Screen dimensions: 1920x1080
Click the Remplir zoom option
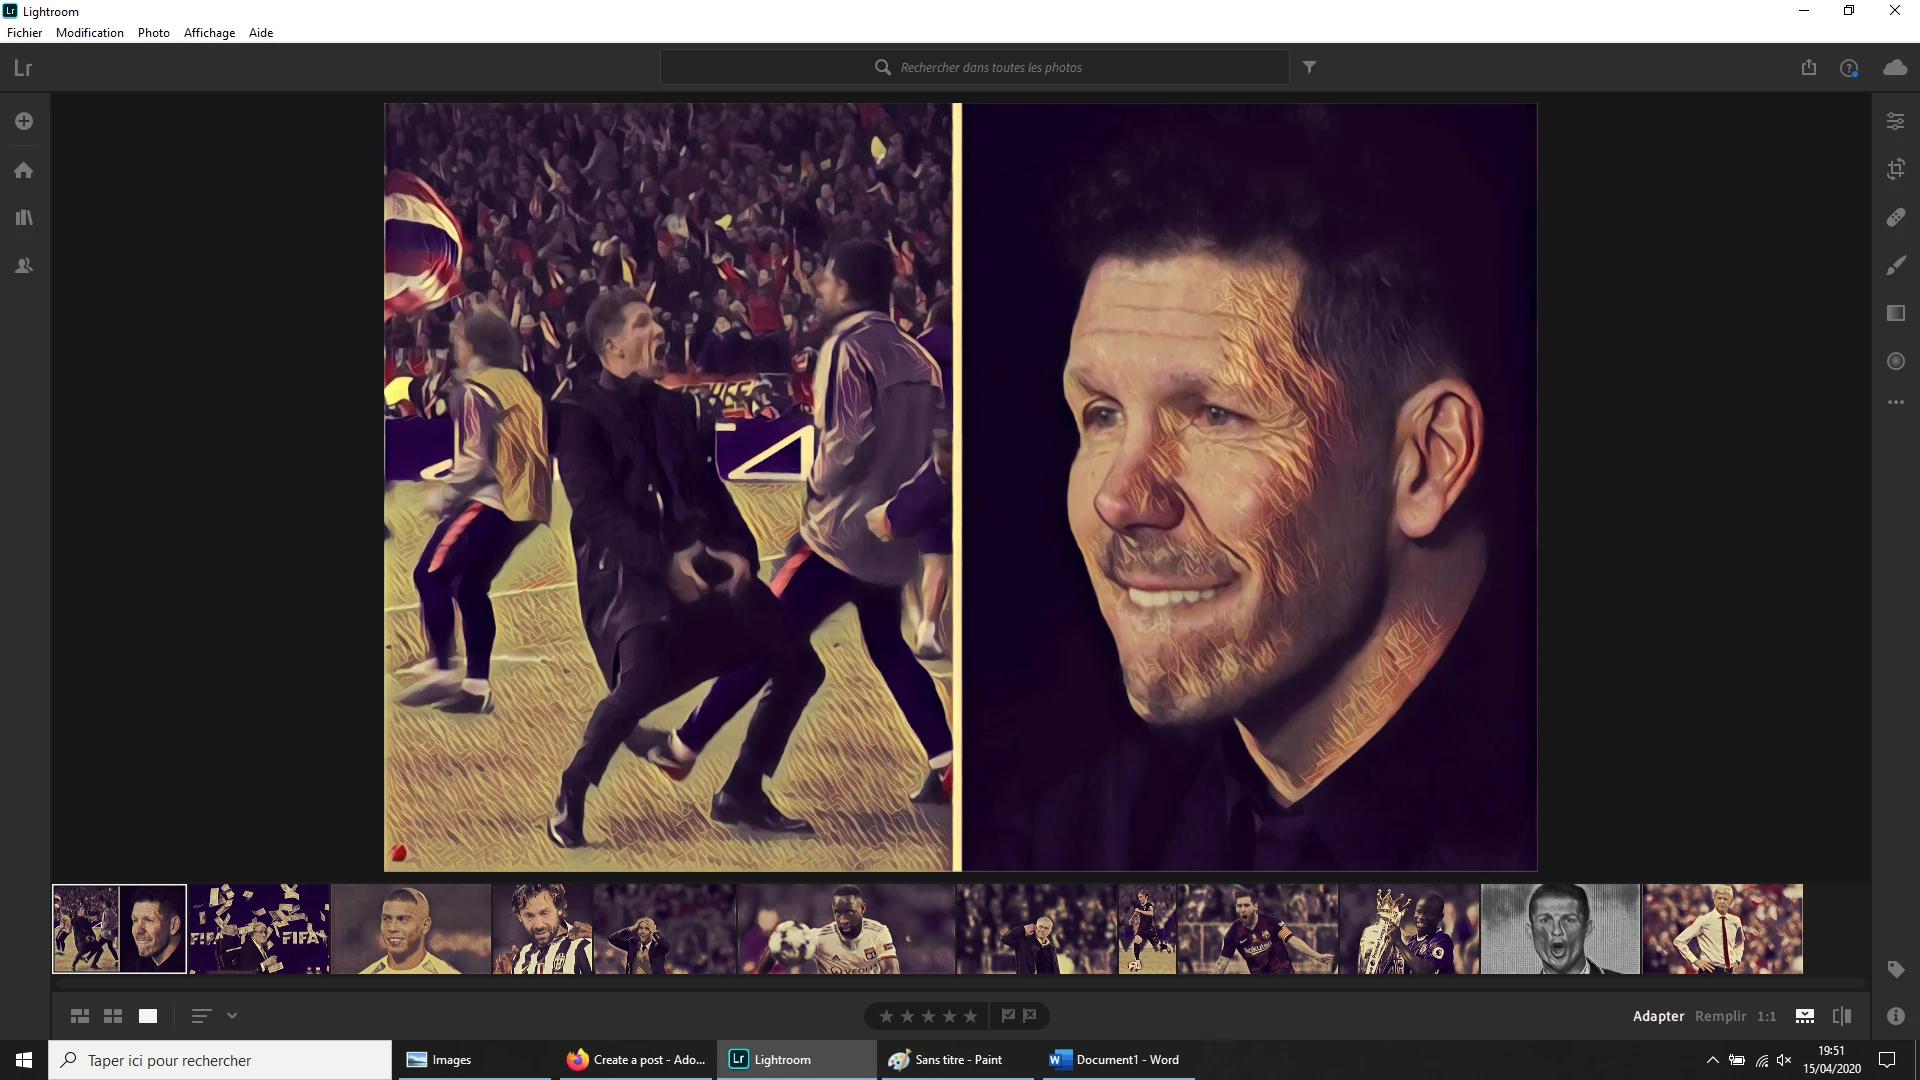coord(1720,1015)
